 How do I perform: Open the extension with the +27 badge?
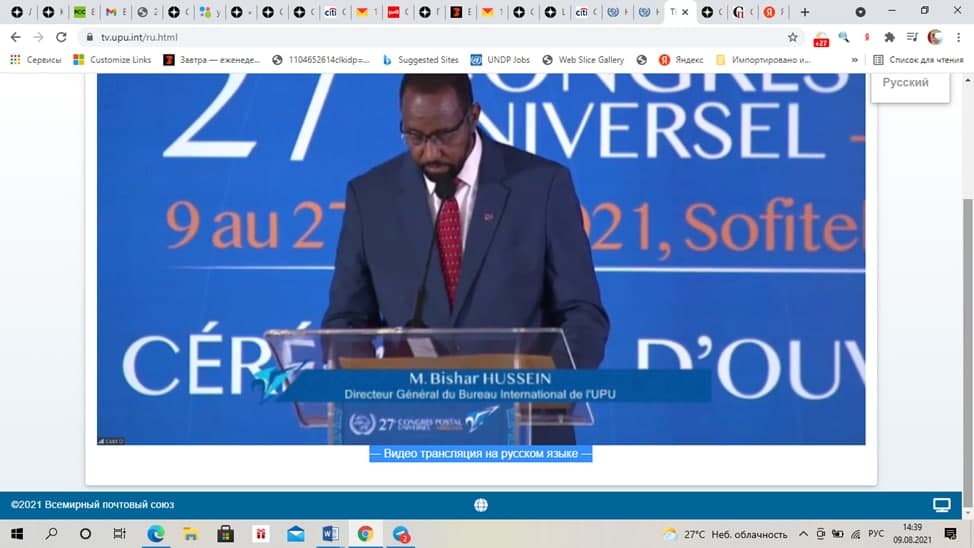[821, 39]
